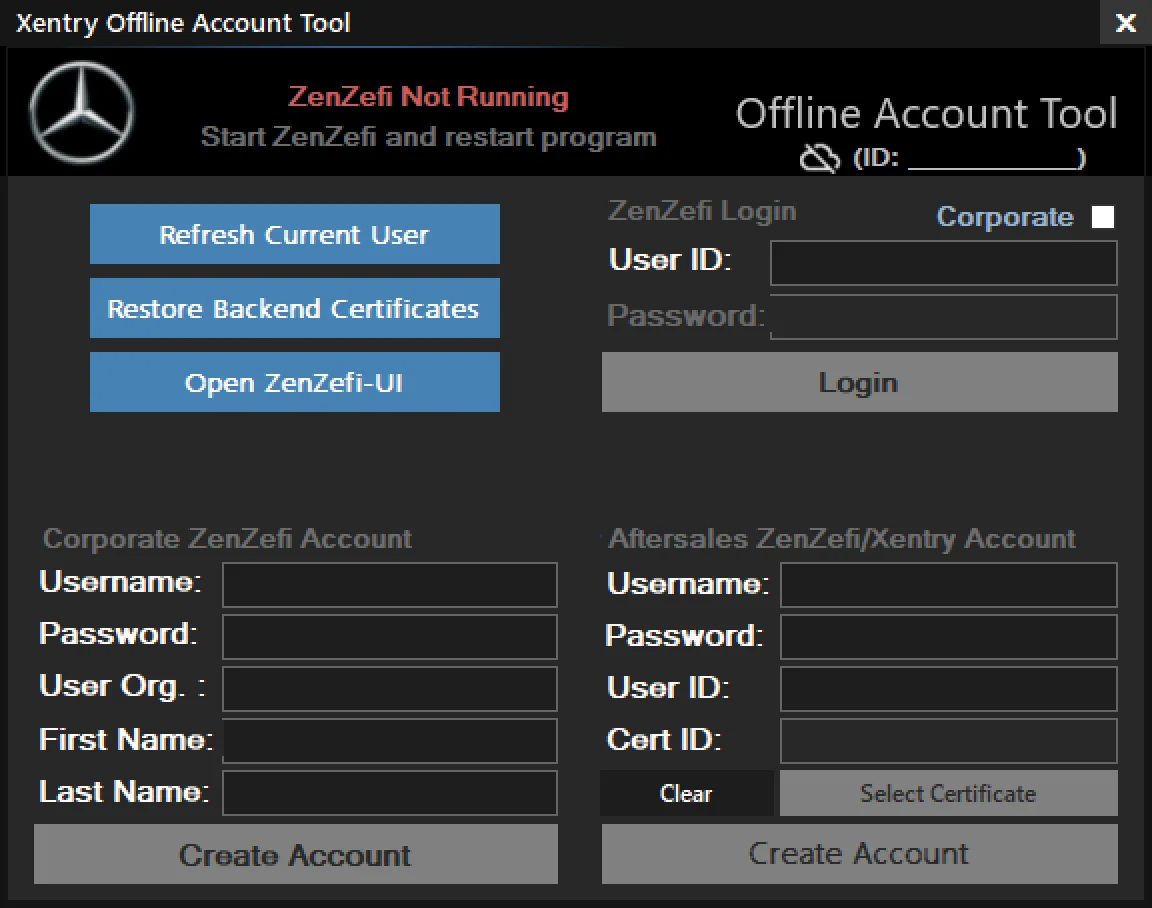1152x908 pixels.
Task: Click Restore Backend Certificates
Action: tap(294, 308)
